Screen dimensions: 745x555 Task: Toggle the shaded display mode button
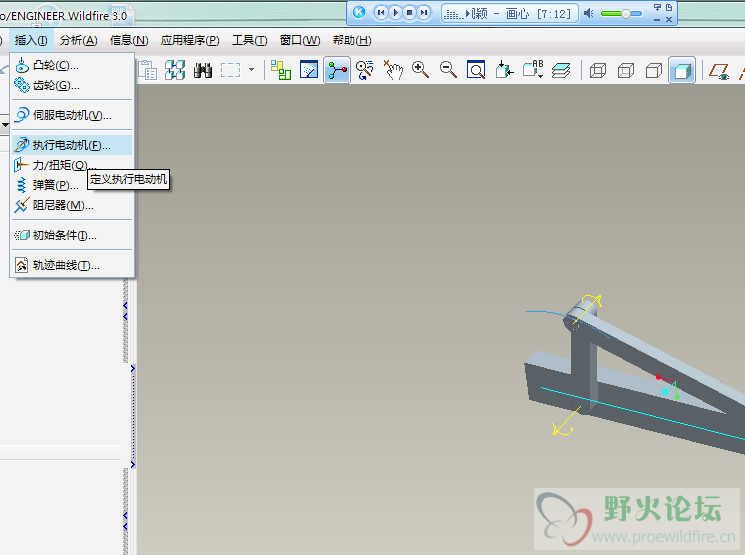coord(682,70)
